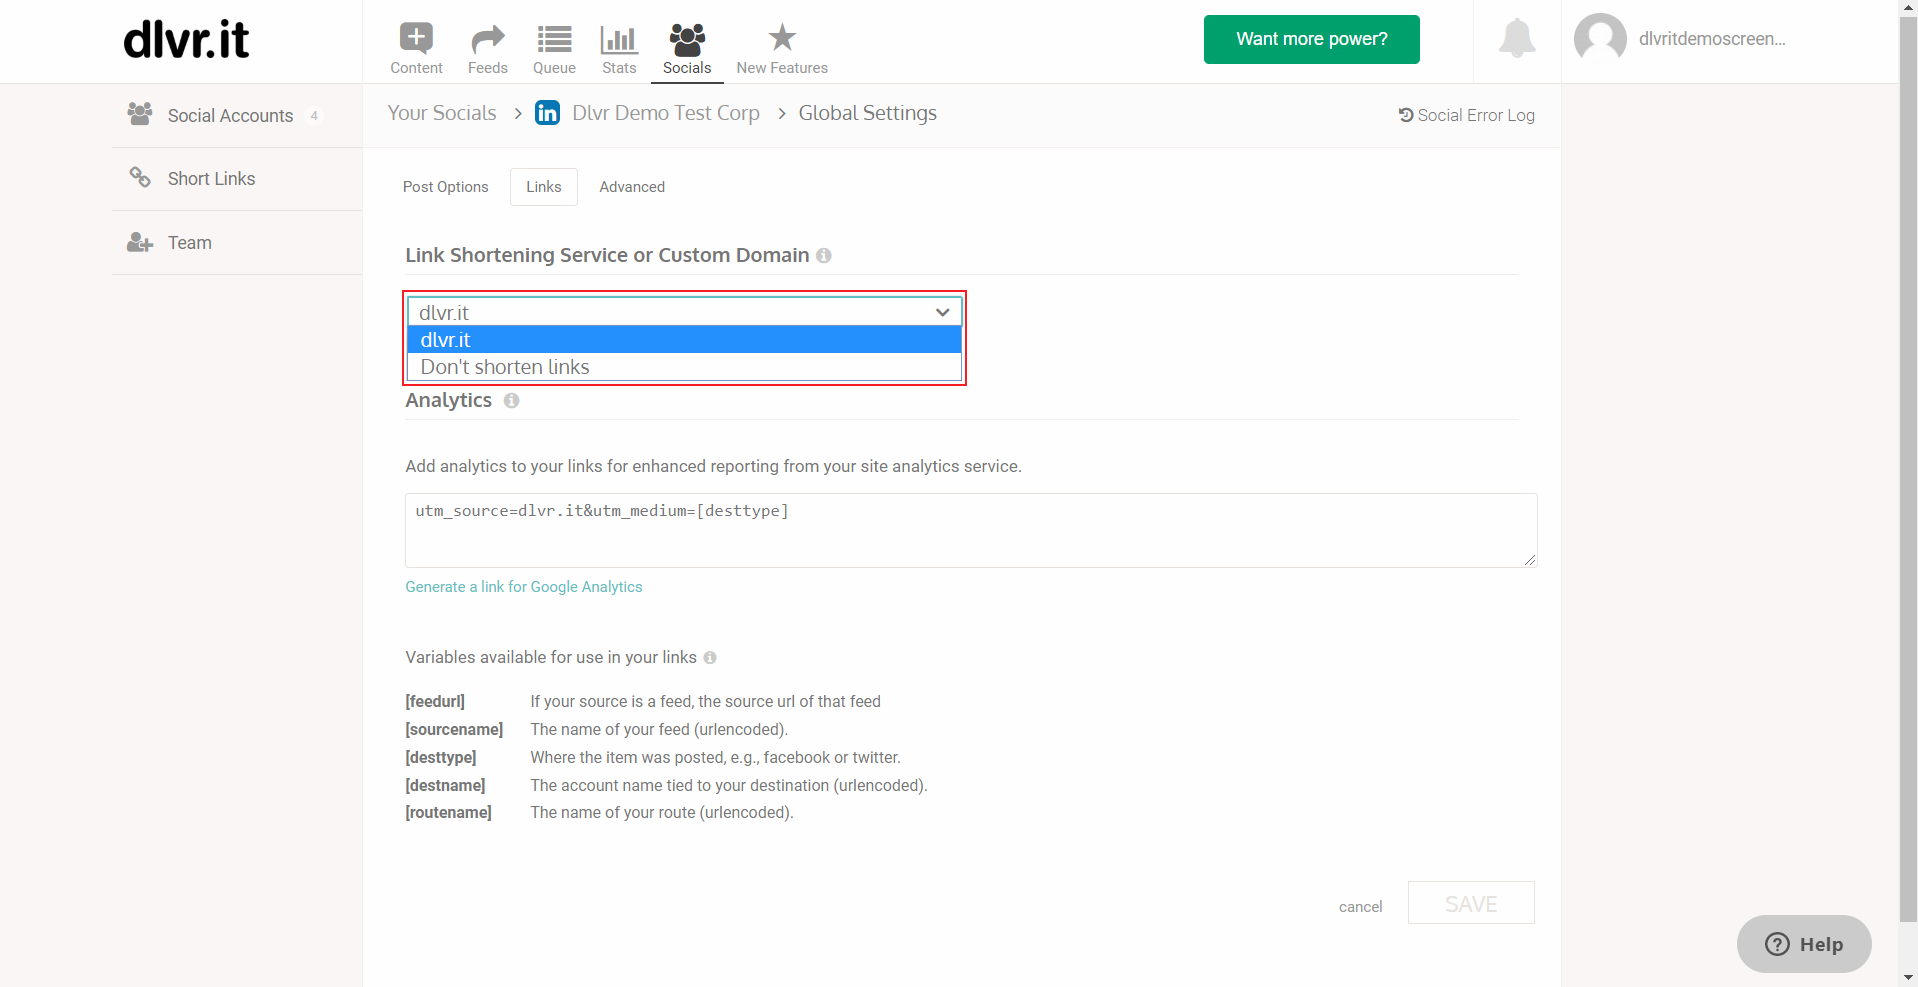Click the Global Settings breadcrumb text
1918x987 pixels.
[x=868, y=113]
